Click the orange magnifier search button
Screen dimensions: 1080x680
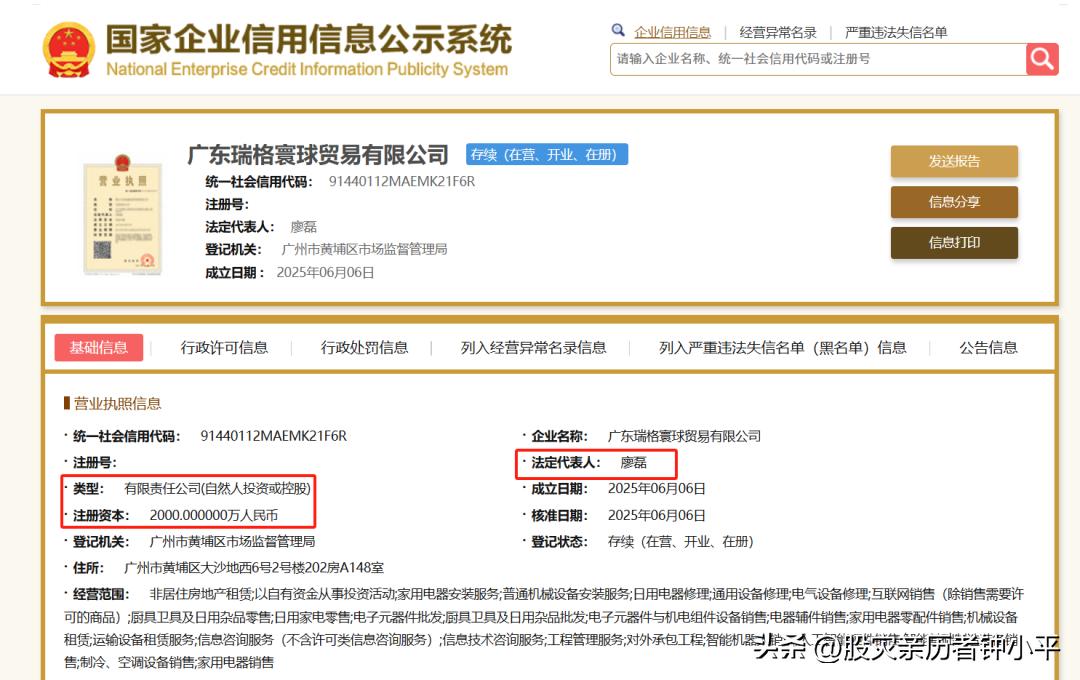pyautogui.click(x=1041, y=59)
